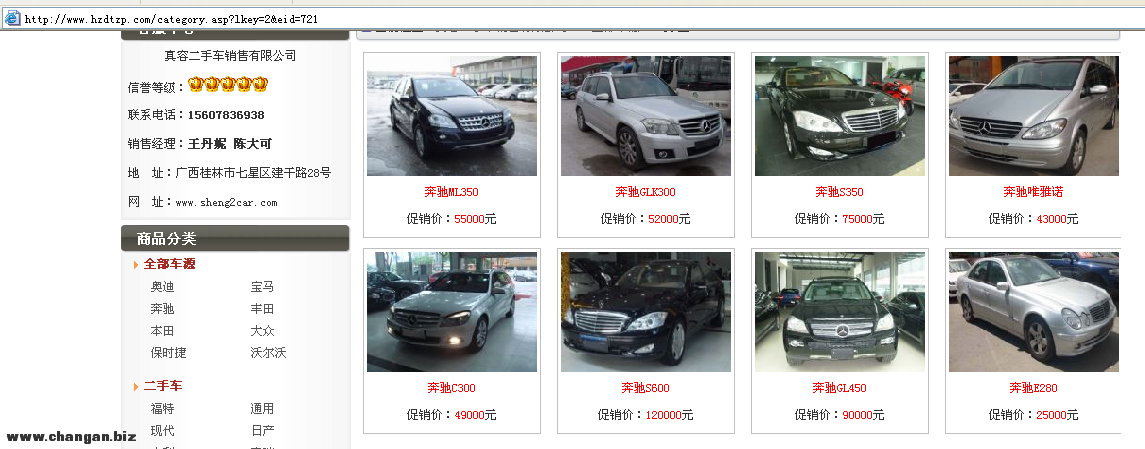Click the orange arrow beside 全部车源
Viewport: 1145px width, 449px height.
[136, 264]
